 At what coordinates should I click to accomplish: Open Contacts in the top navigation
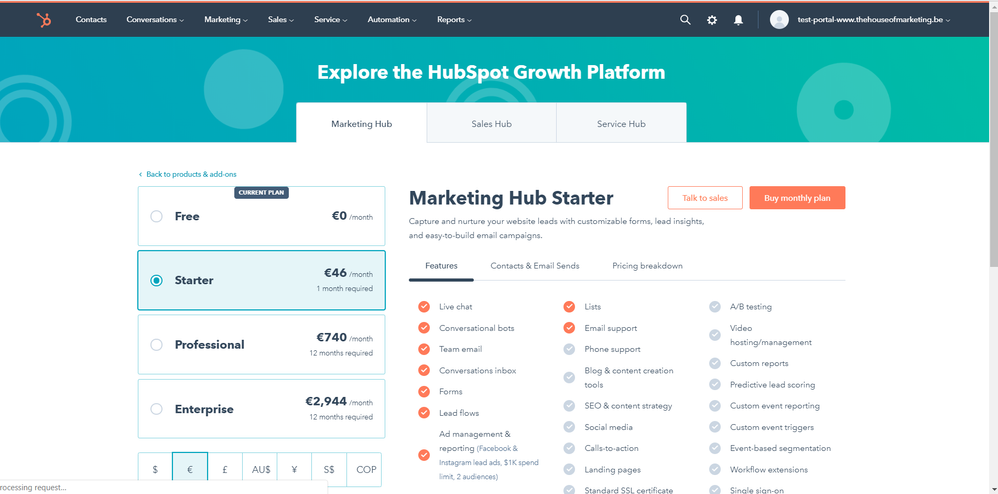point(91,20)
